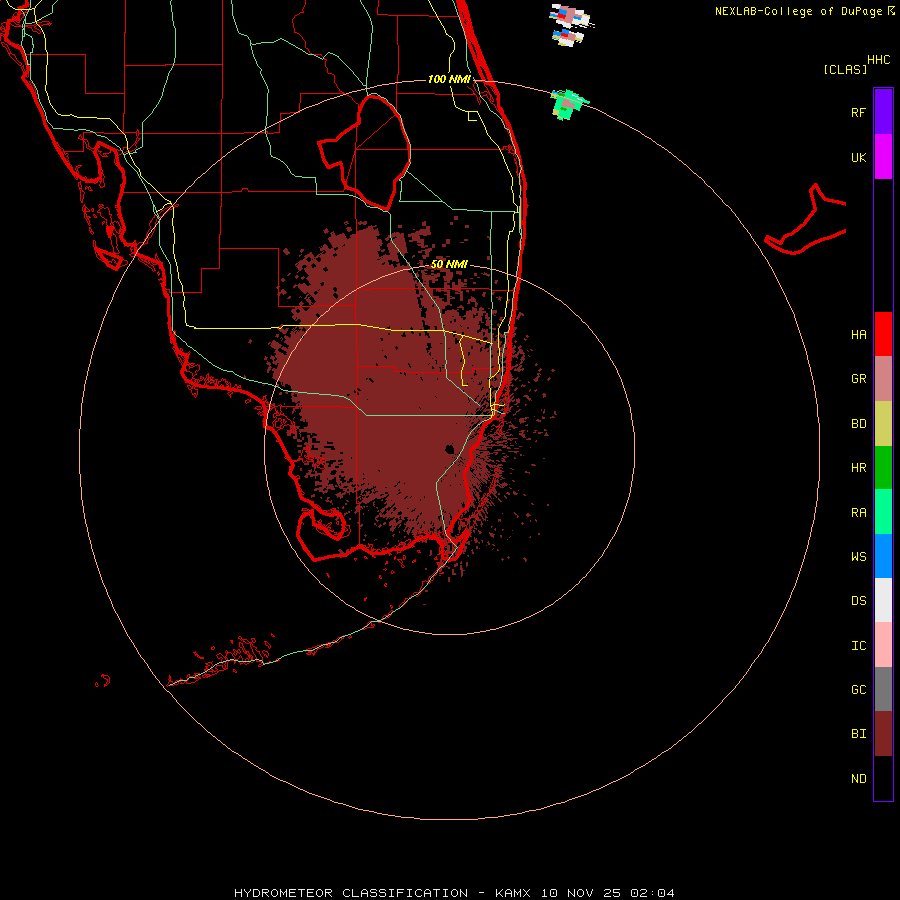The image size is (900, 900).
Task: Click the UK magenta legend swatch
Action: coord(883,157)
